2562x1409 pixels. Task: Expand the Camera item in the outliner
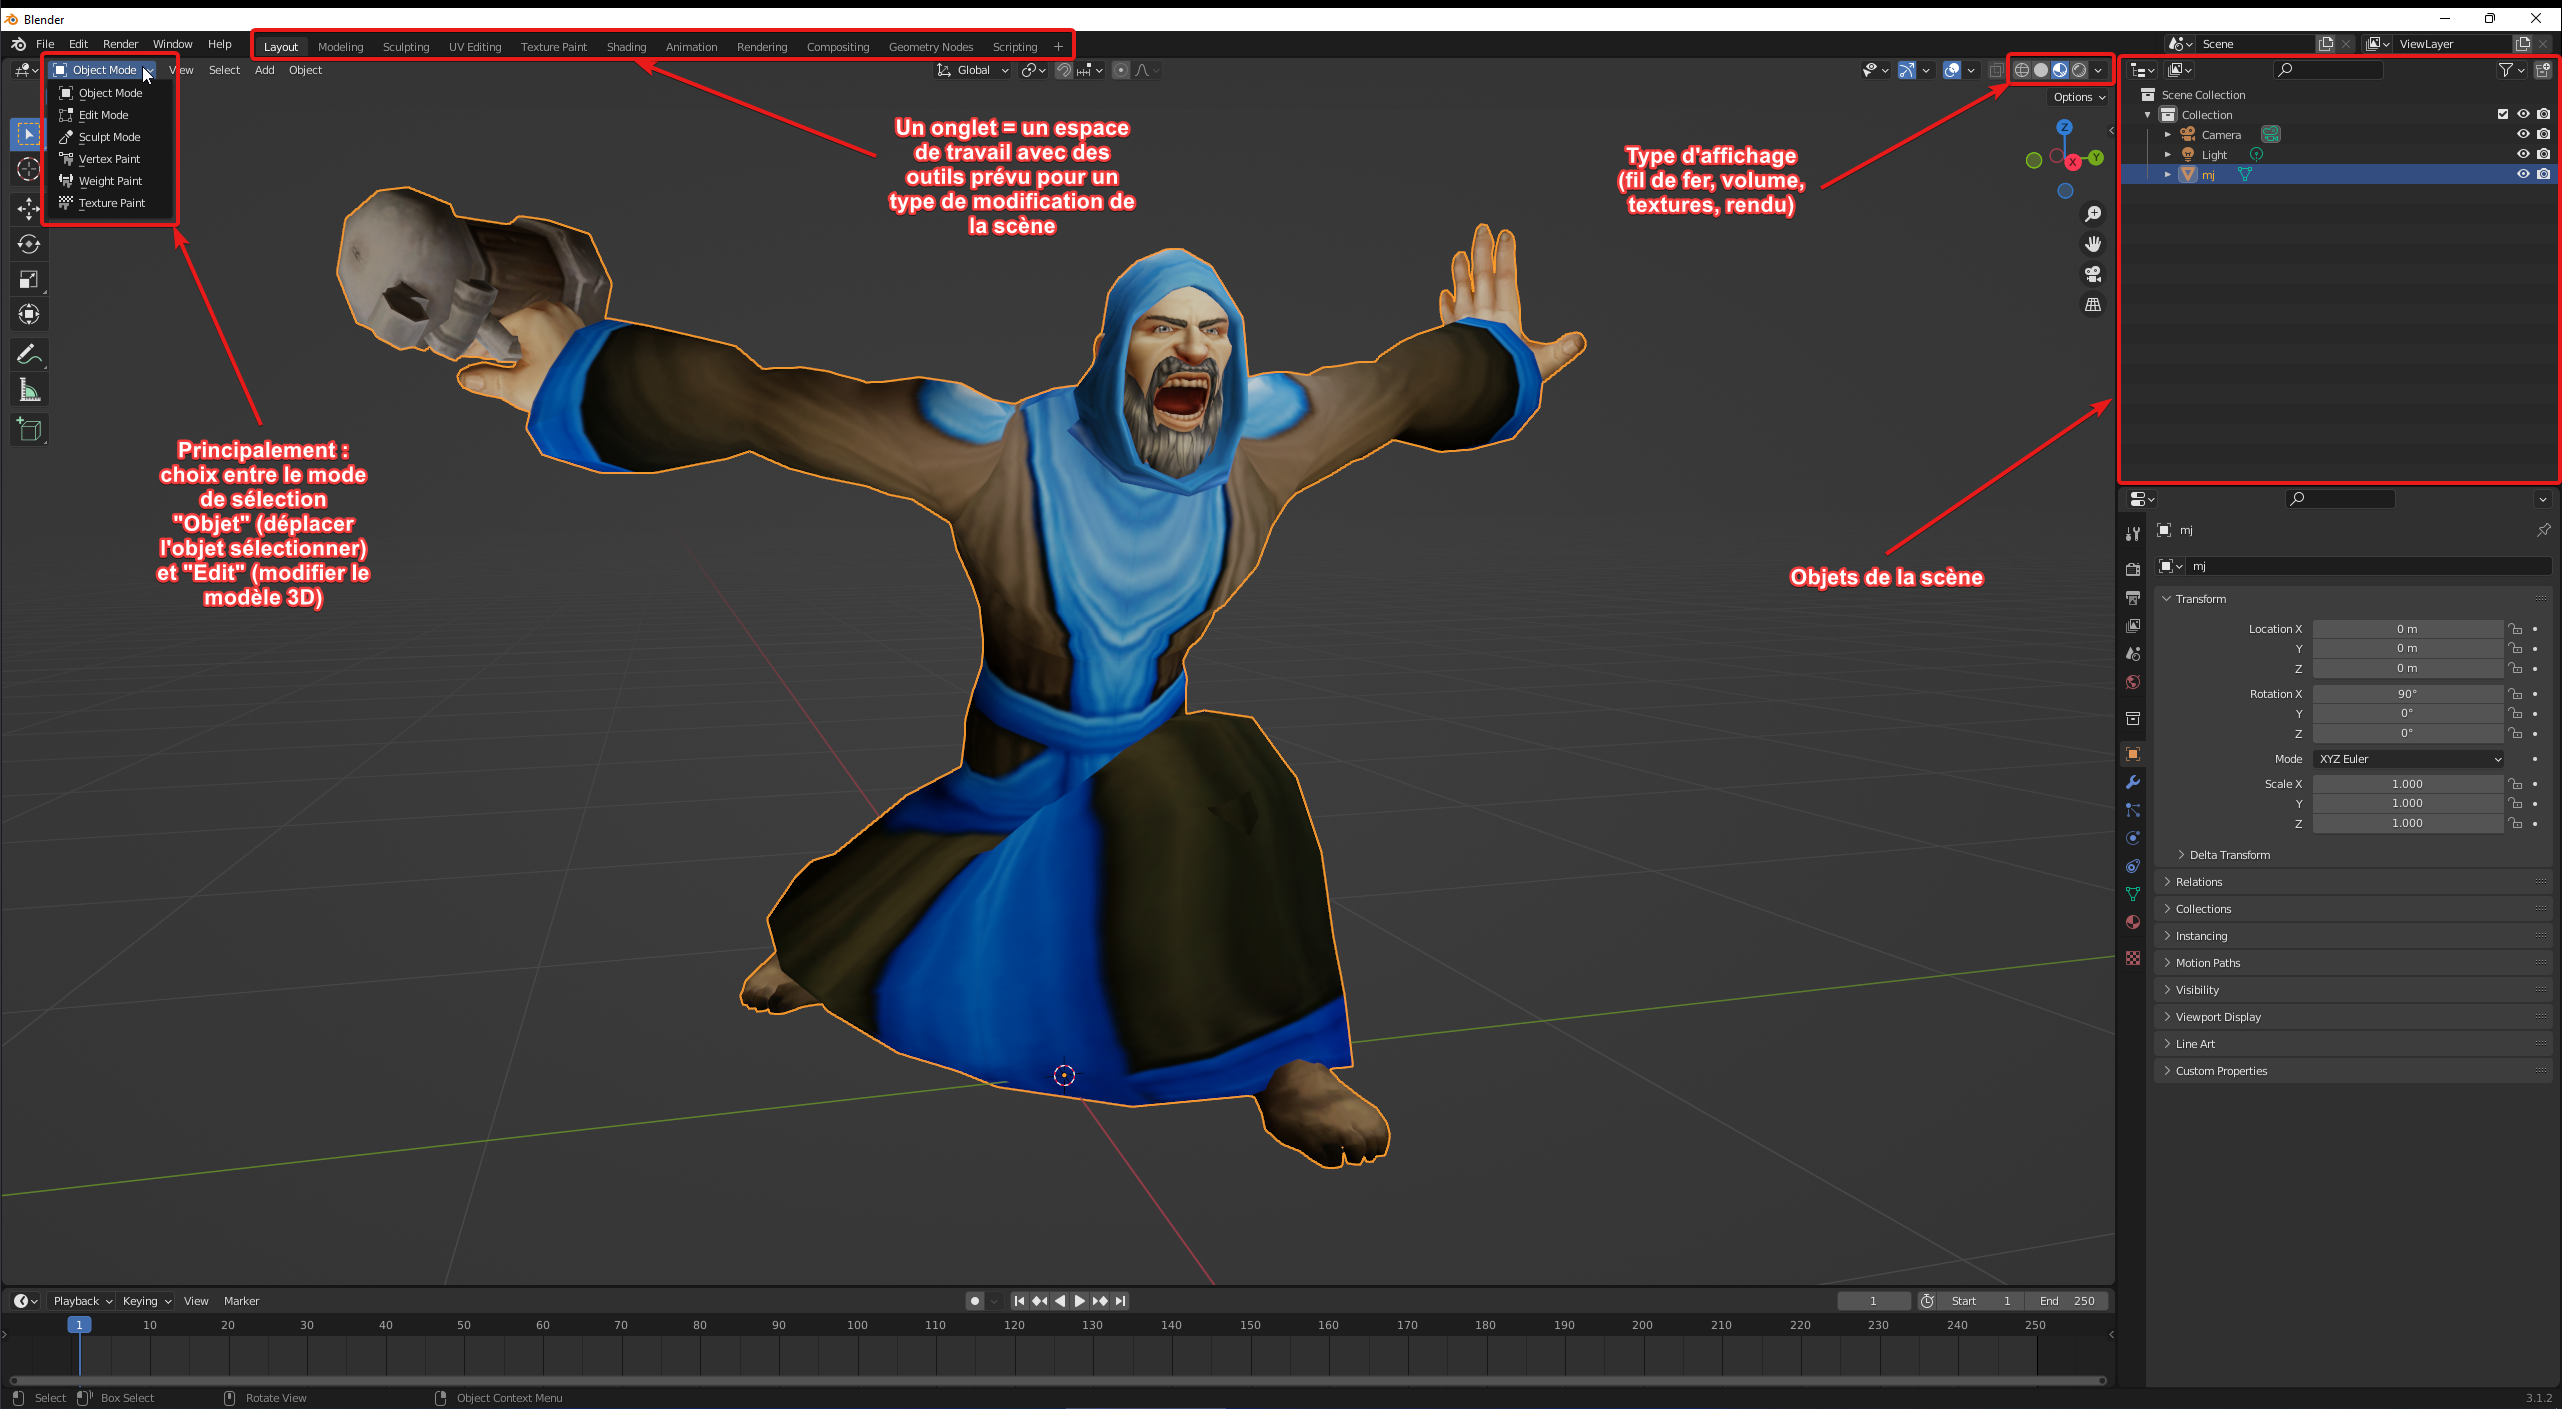click(x=2167, y=134)
